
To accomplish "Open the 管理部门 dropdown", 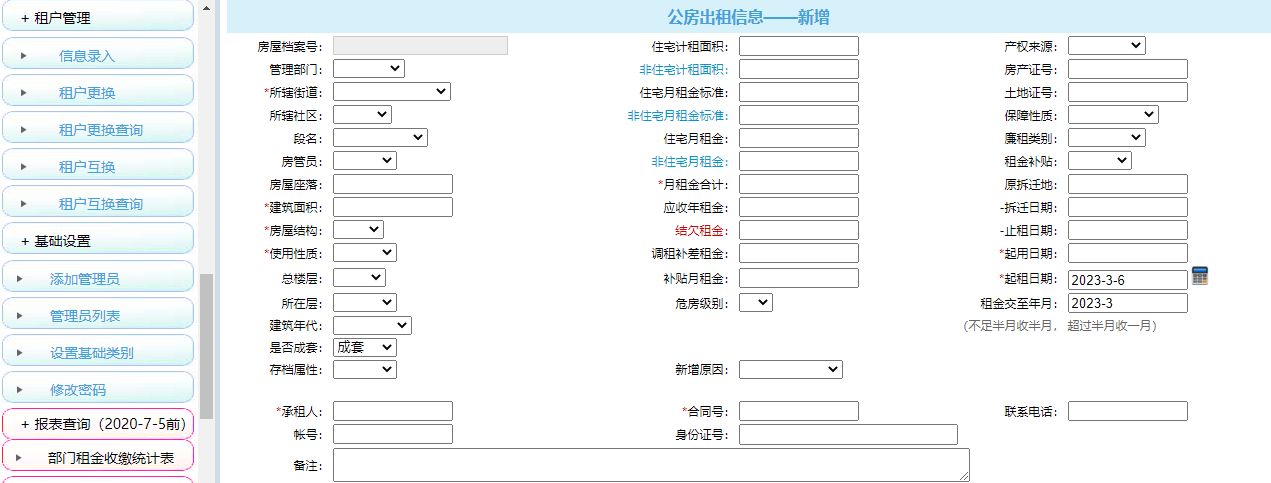I will coord(368,69).
